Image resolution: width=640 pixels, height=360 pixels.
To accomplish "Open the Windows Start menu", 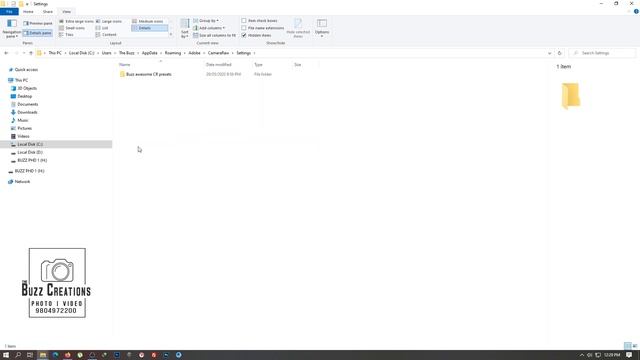I will pos(6,355).
